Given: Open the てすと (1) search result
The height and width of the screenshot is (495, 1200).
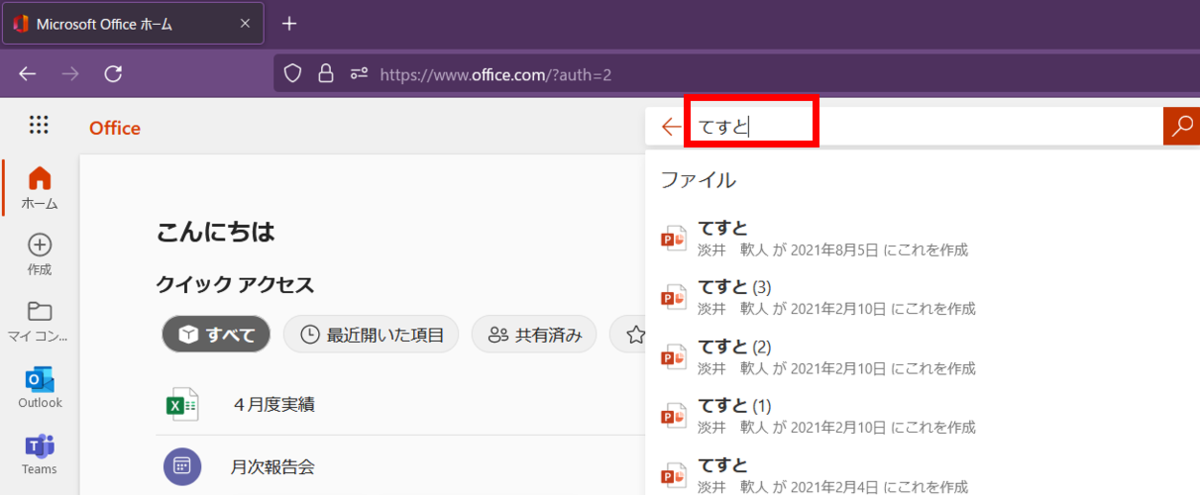Looking at the screenshot, I should tap(922, 415).
